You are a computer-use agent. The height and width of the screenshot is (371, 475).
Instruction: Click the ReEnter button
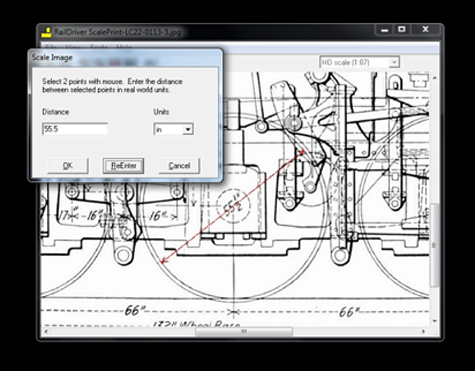(x=123, y=166)
